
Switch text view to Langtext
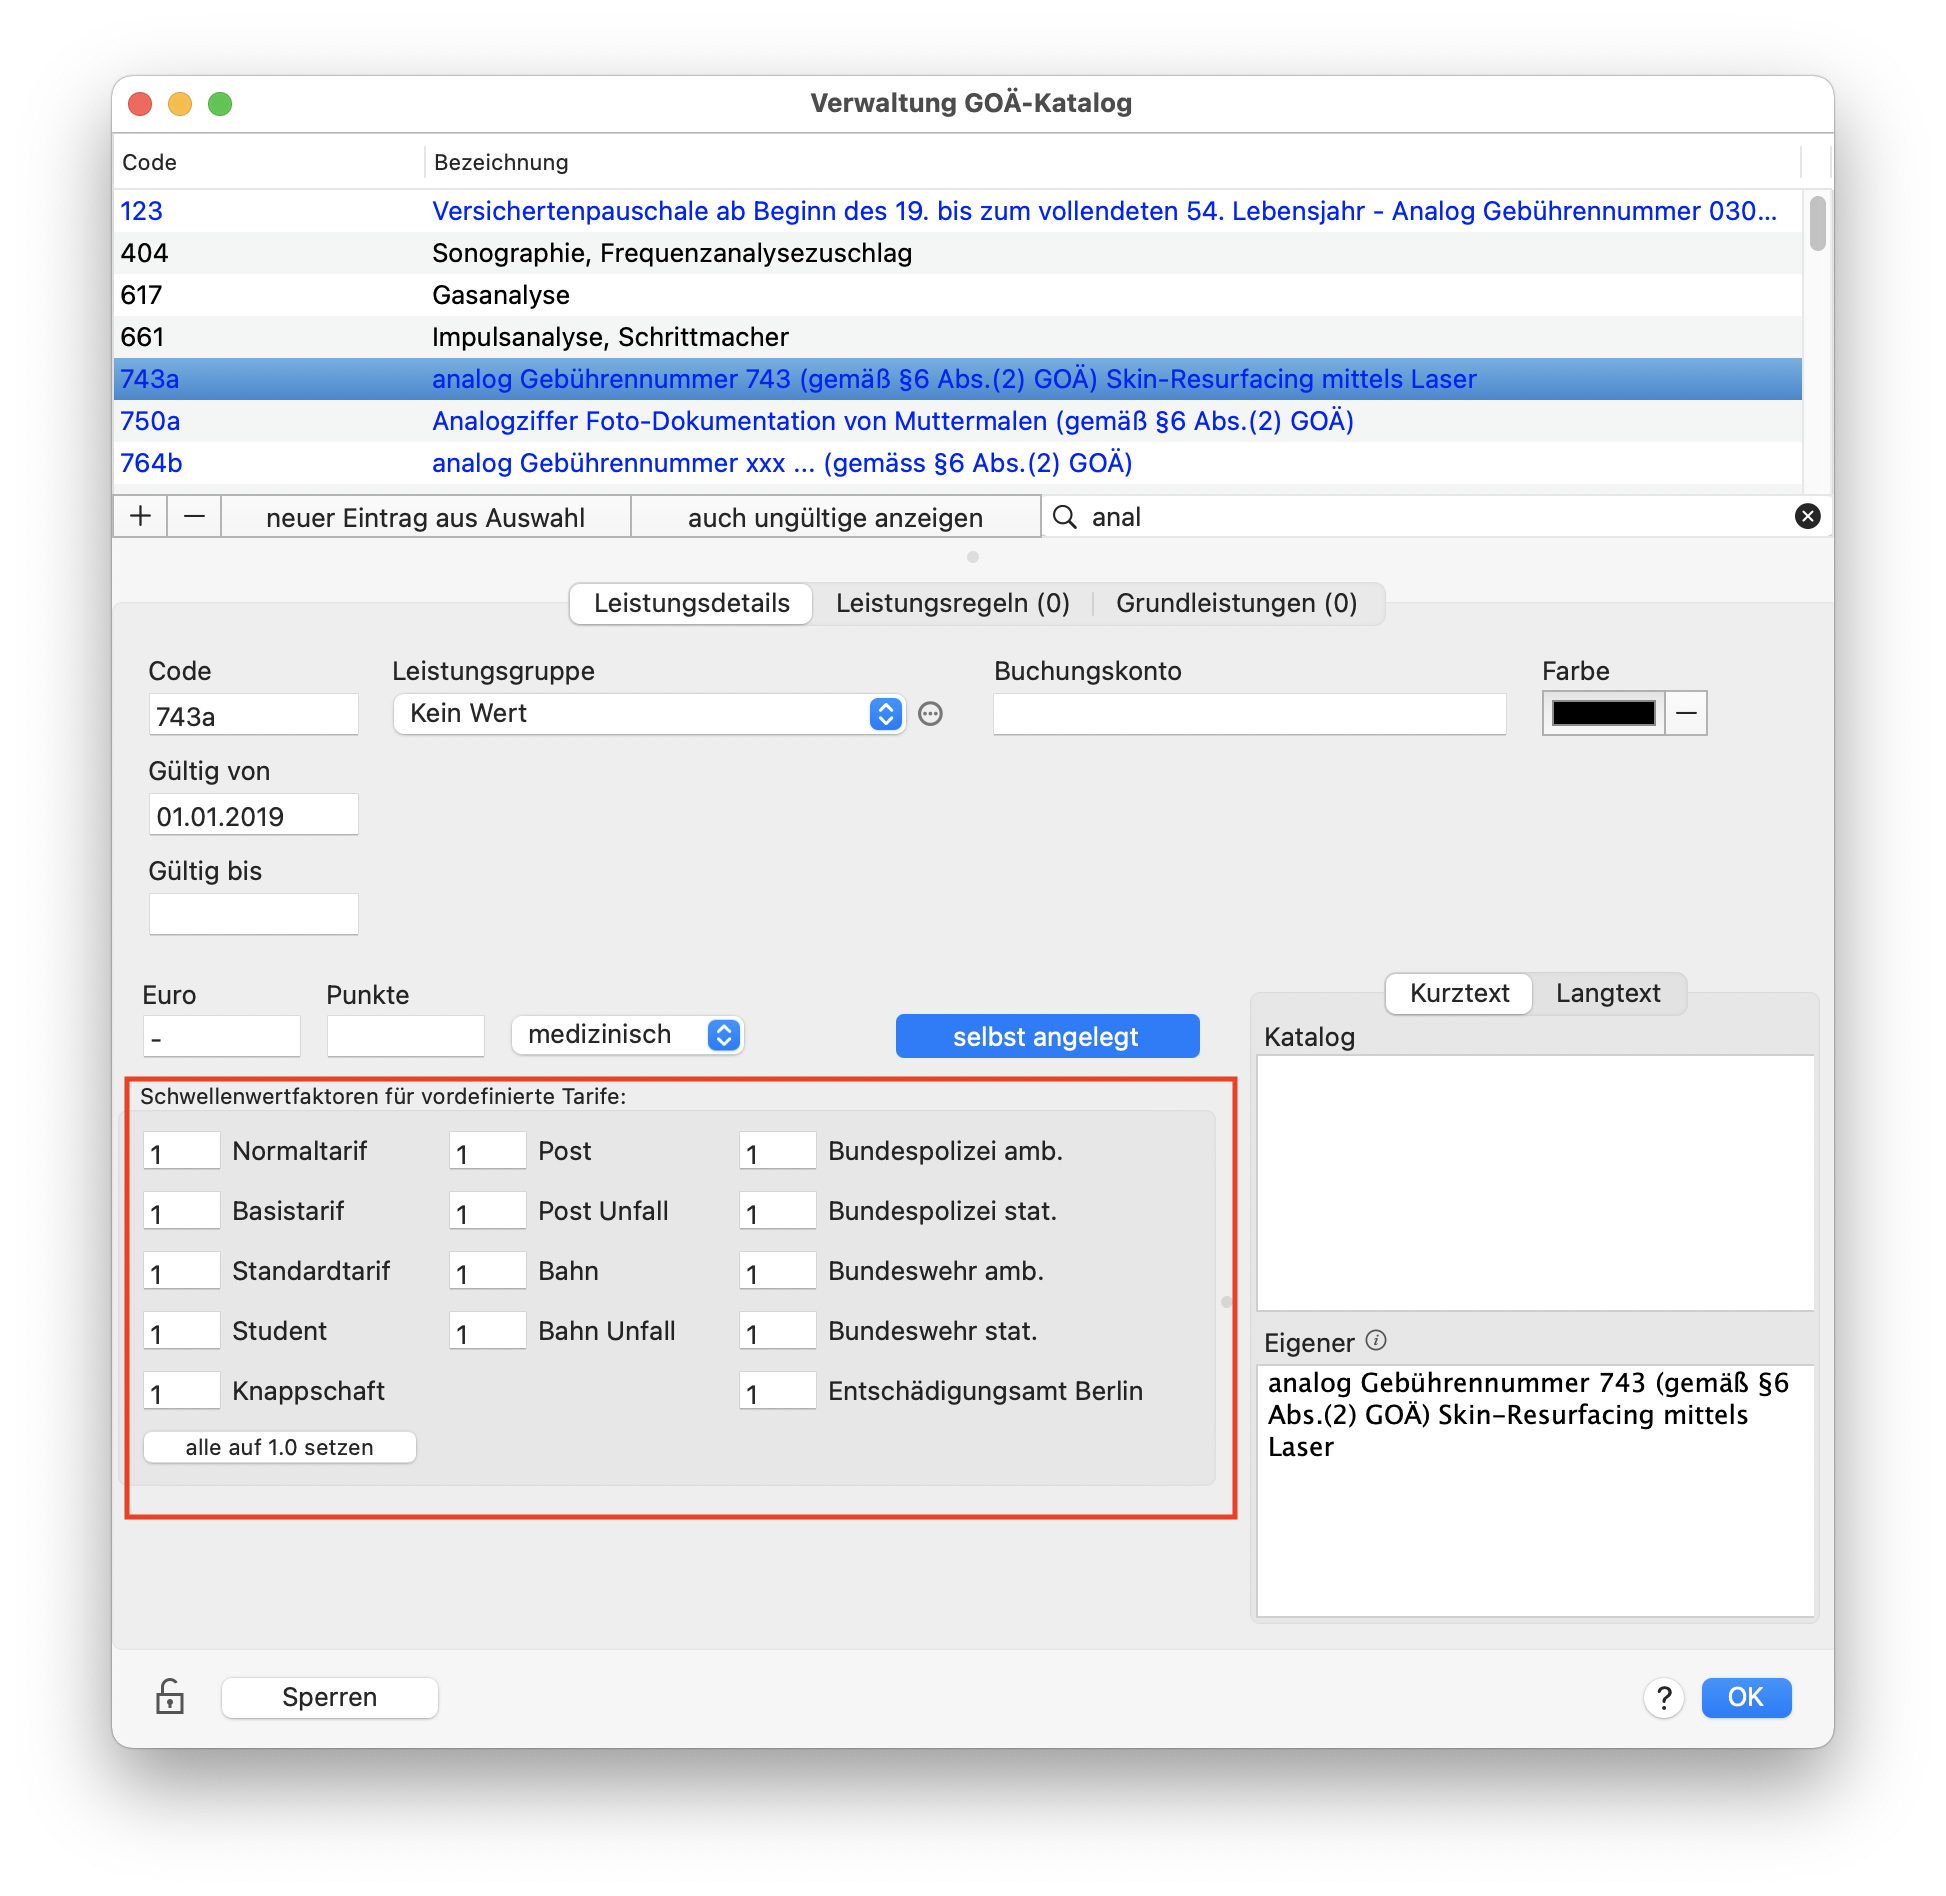tap(1608, 993)
